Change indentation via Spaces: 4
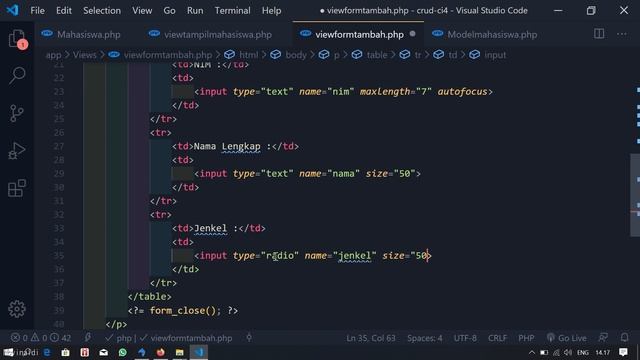This screenshot has width=640, height=360. coord(424,338)
